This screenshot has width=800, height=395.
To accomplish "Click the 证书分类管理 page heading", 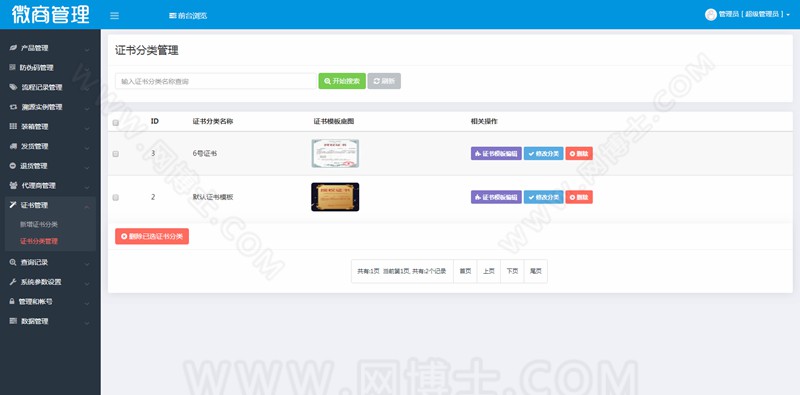I will (146, 51).
